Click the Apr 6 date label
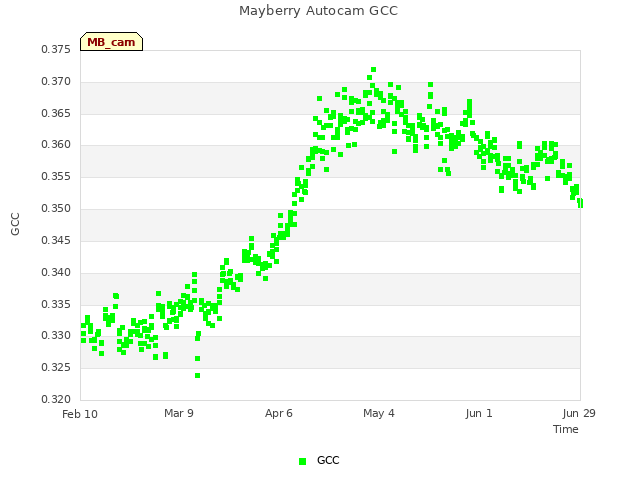 coord(279,413)
